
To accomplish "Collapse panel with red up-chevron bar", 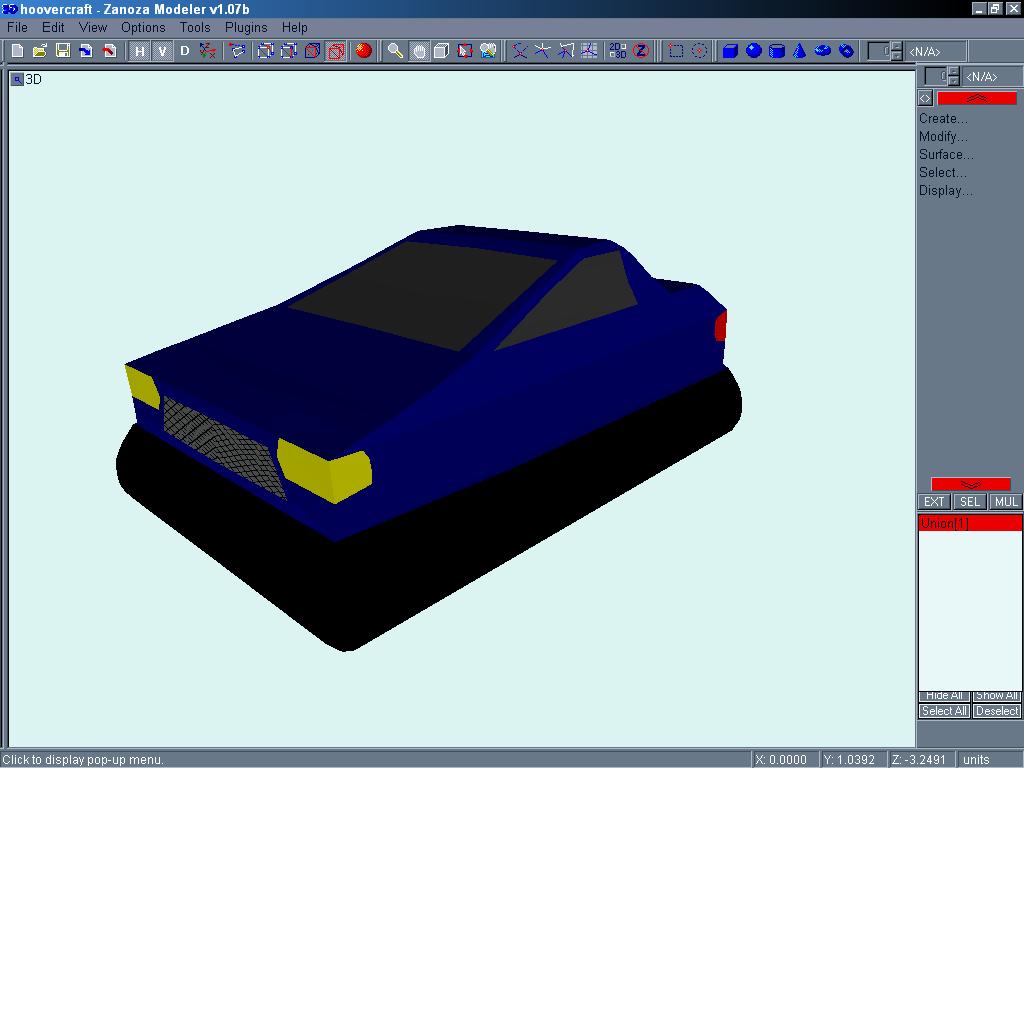I will tap(976, 98).
